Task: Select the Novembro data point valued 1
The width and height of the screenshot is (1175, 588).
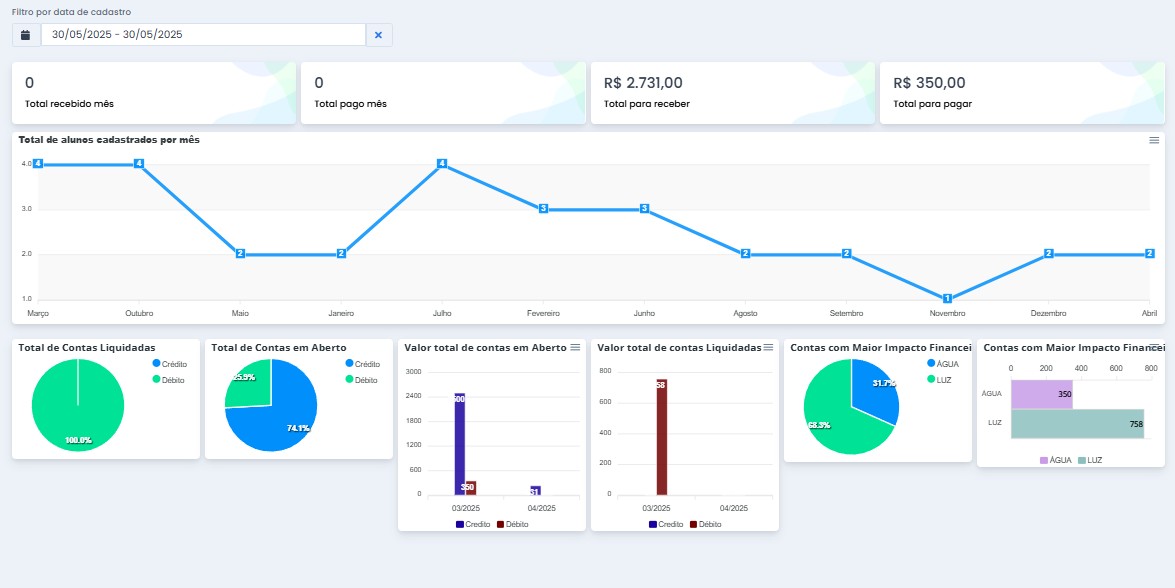Action: (x=947, y=298)
